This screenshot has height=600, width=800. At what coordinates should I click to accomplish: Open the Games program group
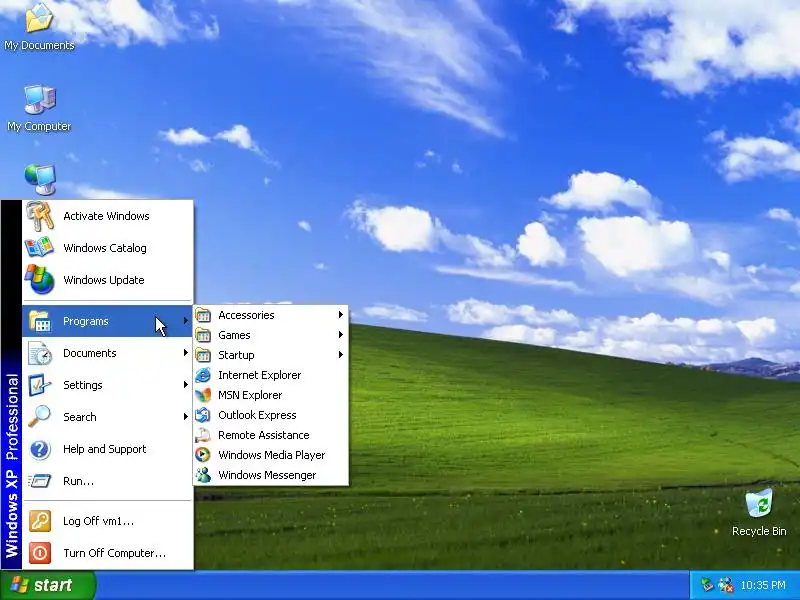271,335
